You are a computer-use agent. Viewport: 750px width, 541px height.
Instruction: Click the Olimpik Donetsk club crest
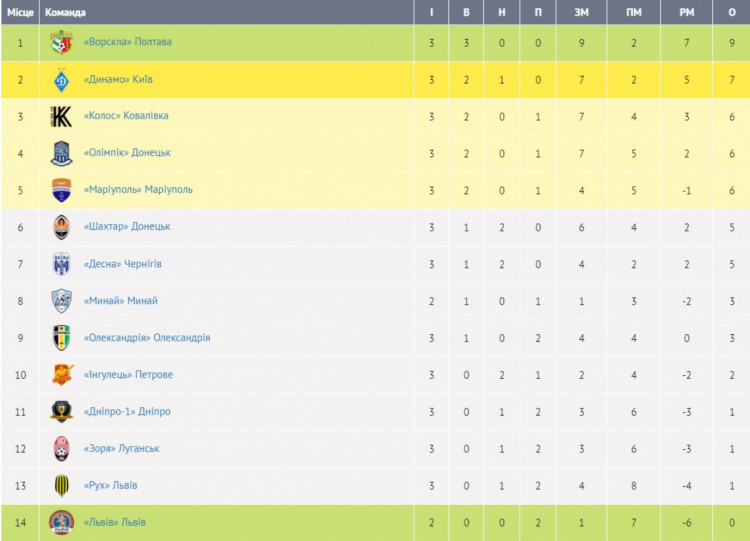click(61, 154)
